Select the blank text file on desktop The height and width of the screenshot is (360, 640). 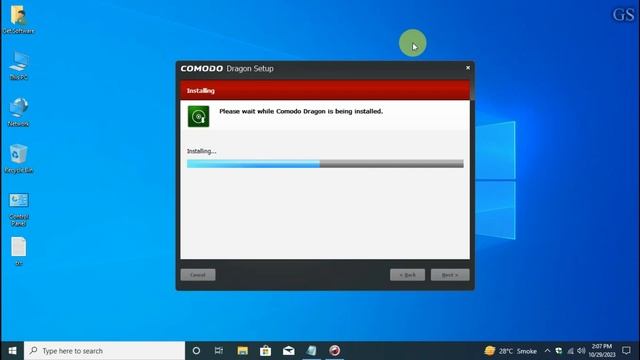click(19, 251)
